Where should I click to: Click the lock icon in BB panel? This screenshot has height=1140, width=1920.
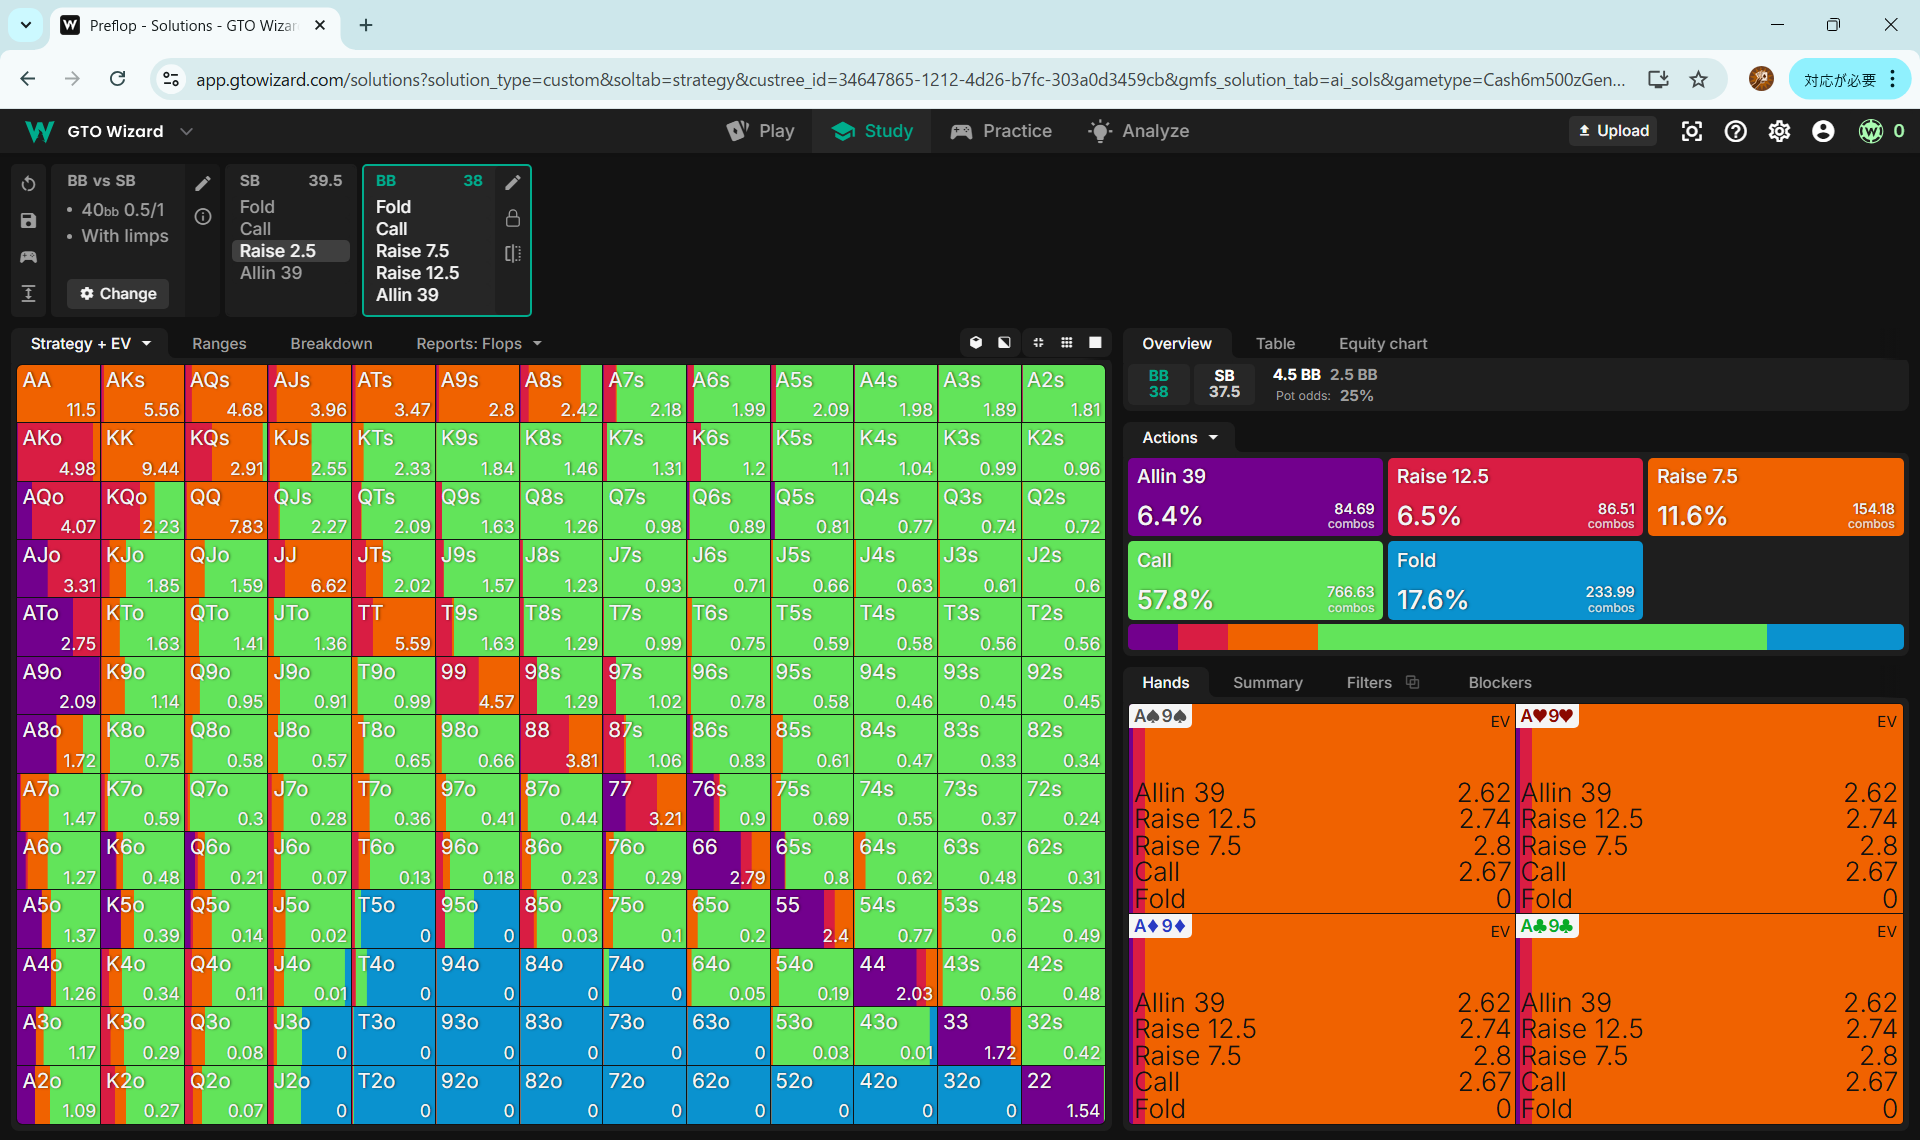point(512,218)
